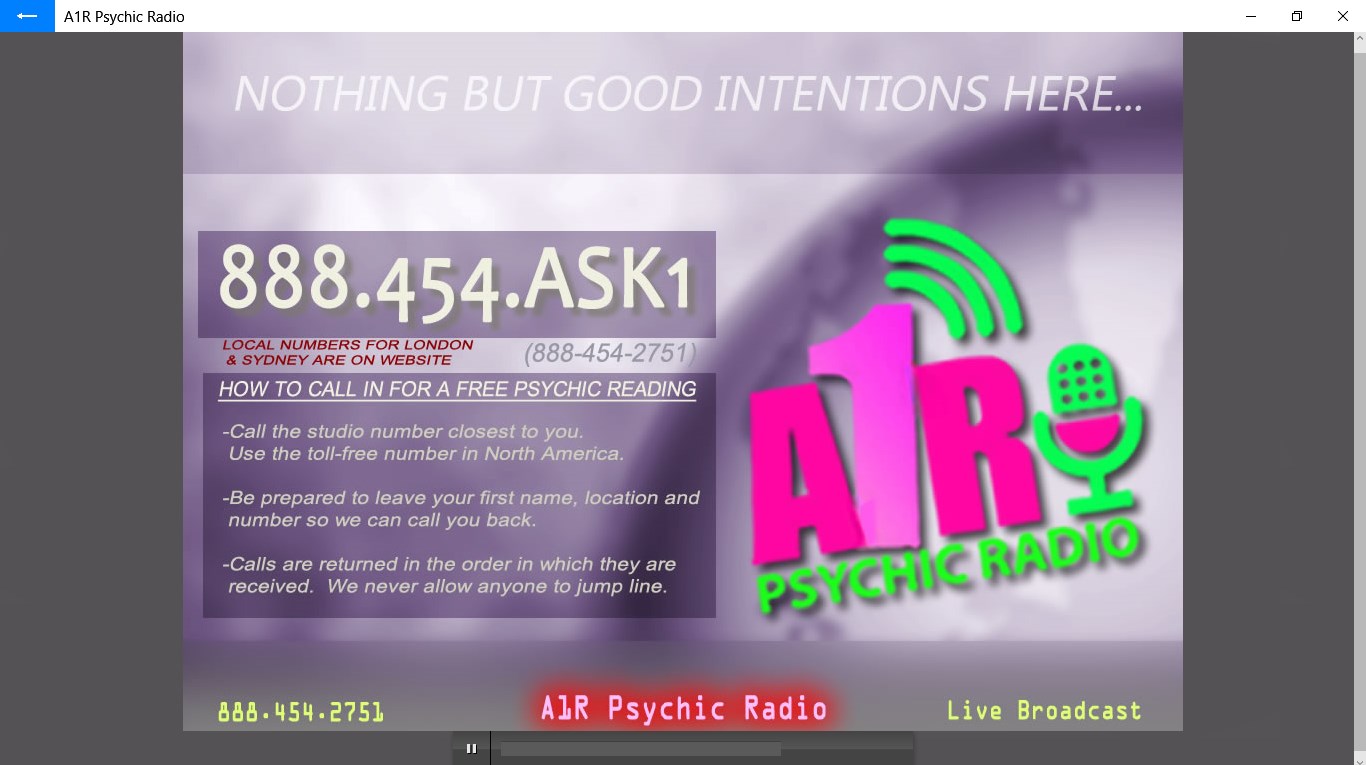Pause the live radio broadcast
Viewport: 1366px width, 765px height.
[471, 748]
